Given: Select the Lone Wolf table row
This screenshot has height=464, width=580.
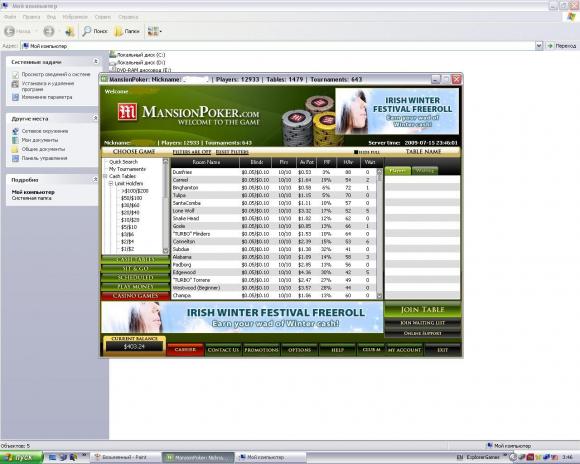Looking at the screenshot, I should coord(274,211).
